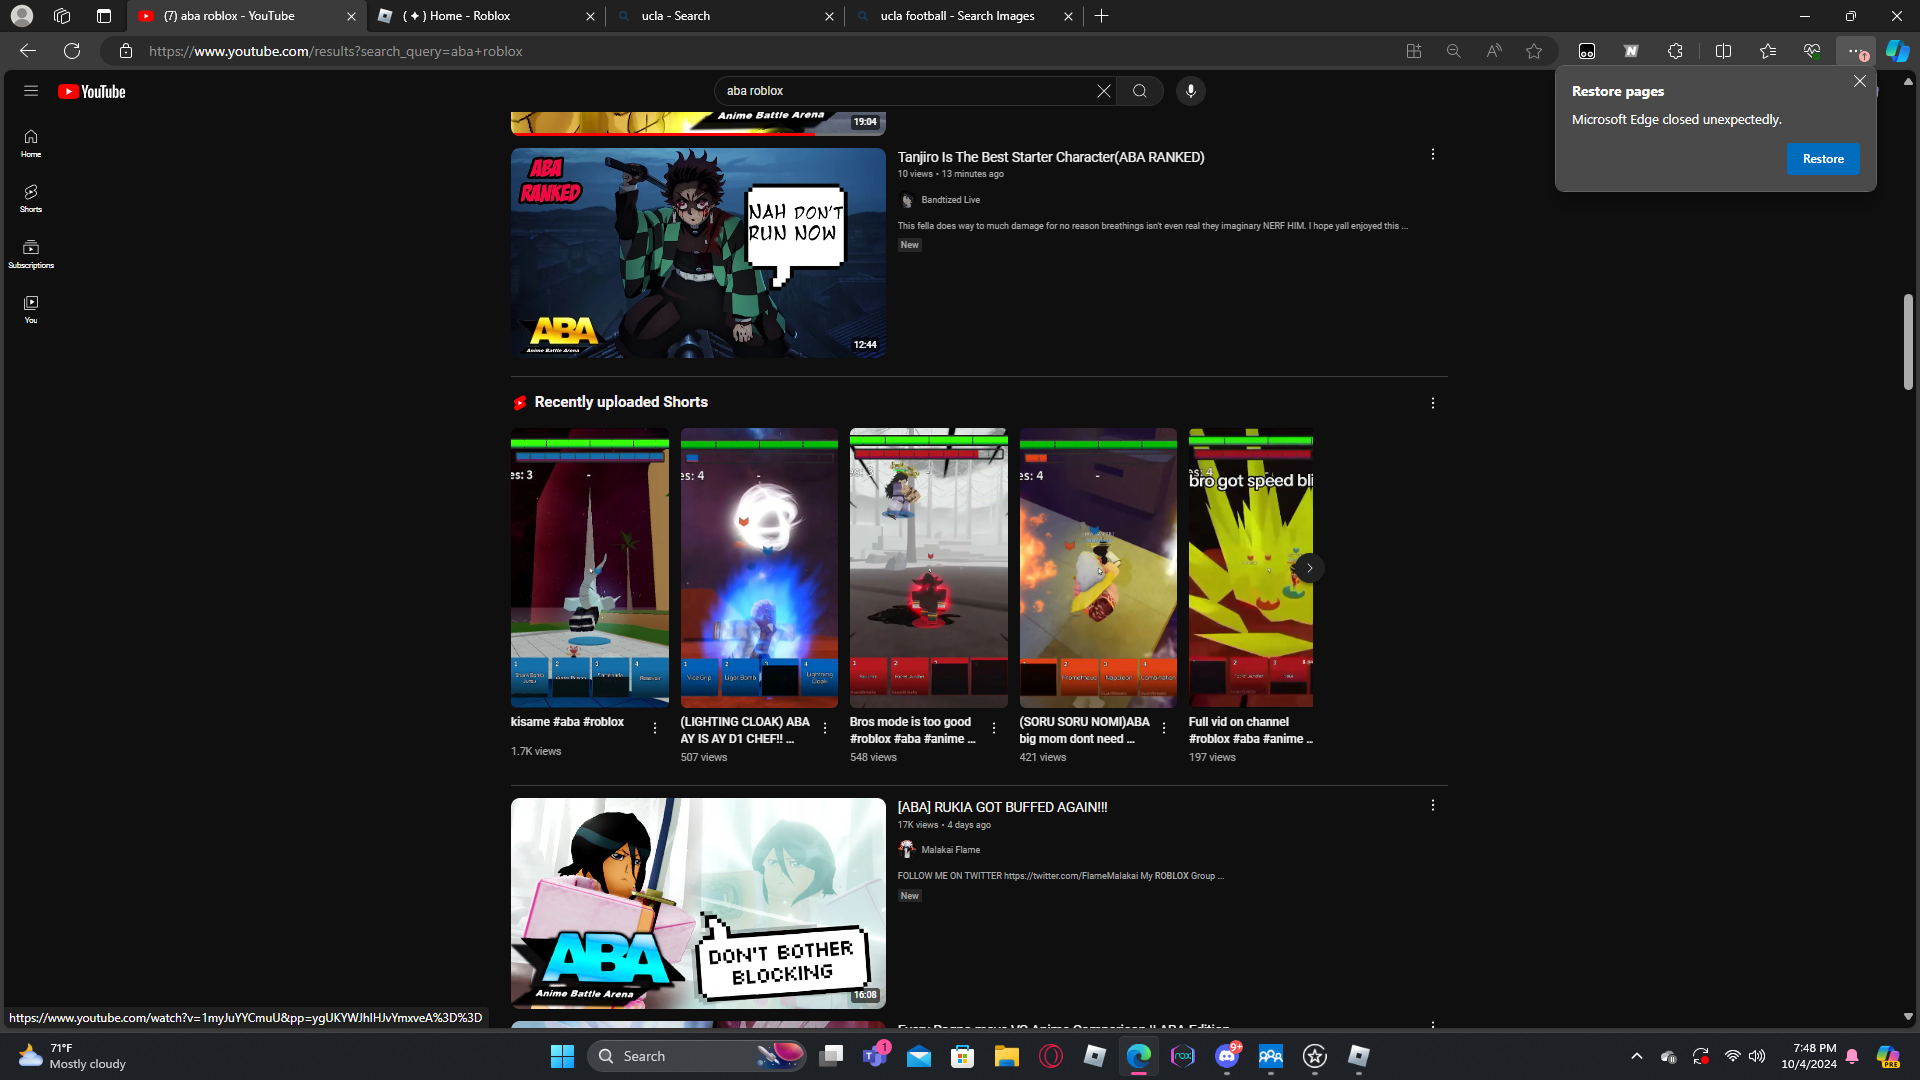Search with your voice microphone button
The height and width of the screenshot is (1080, 1920).
click(x=1190, y=91)
